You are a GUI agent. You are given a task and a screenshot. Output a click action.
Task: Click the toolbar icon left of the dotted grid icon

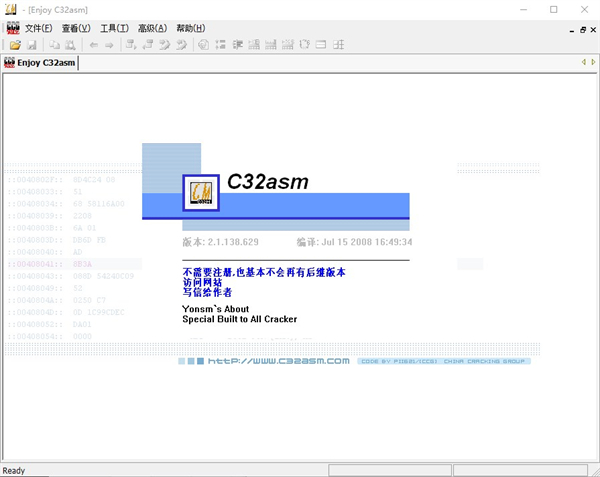(x=271, y=45)
